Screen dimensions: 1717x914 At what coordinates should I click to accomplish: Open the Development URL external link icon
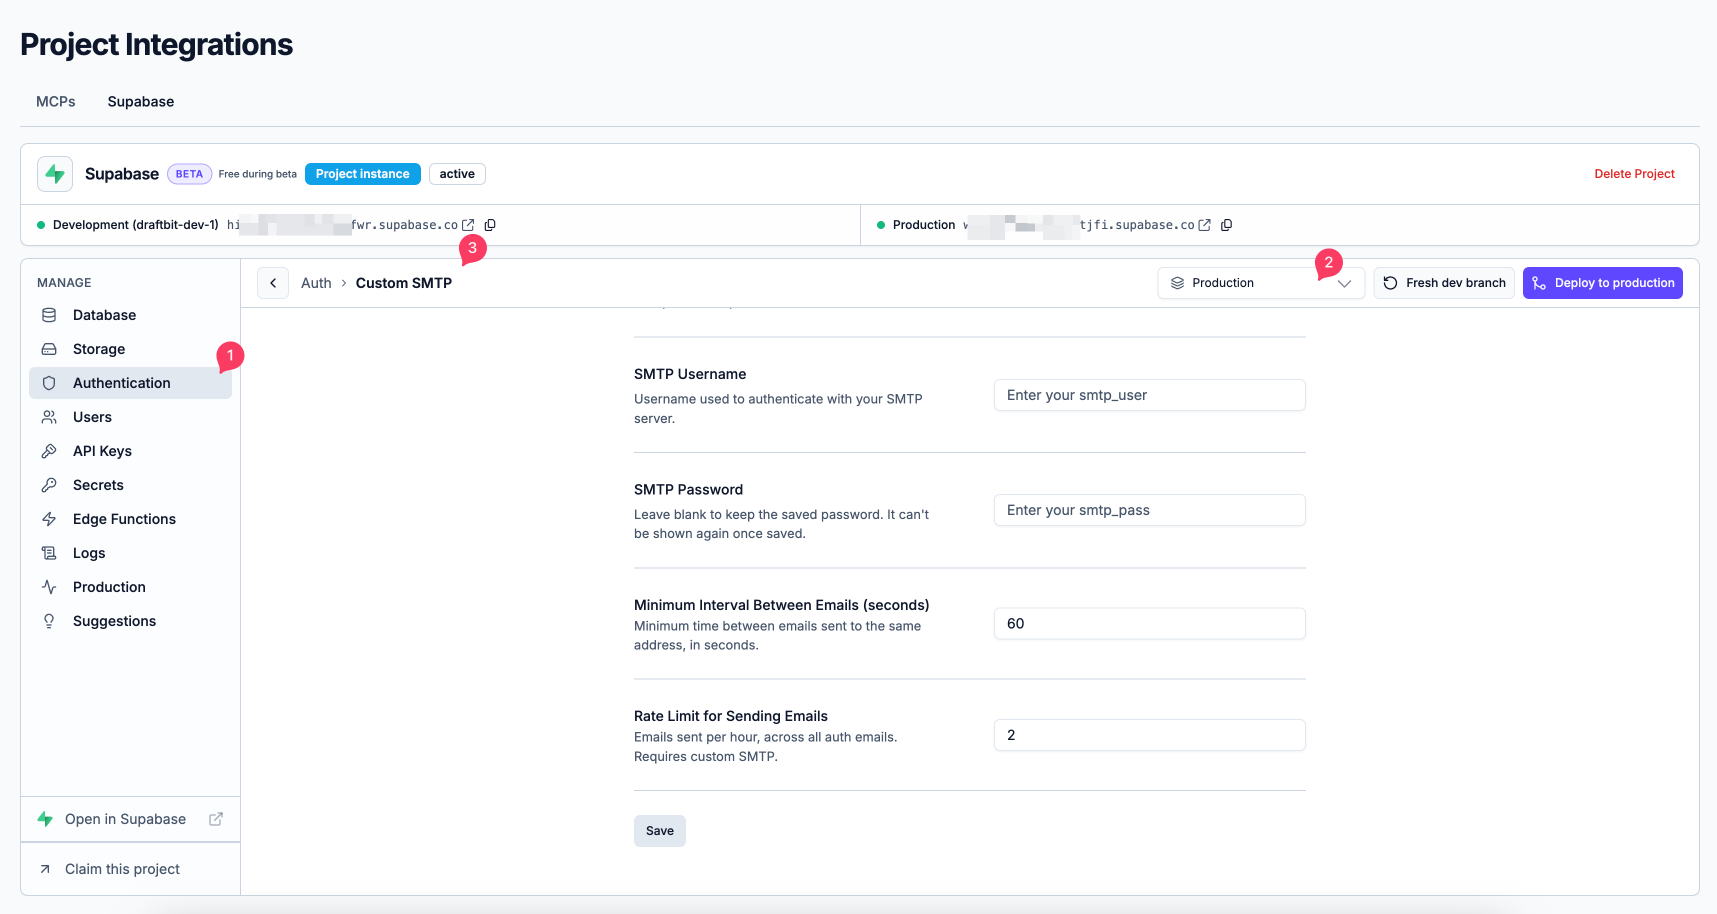(x=468, y=225)
